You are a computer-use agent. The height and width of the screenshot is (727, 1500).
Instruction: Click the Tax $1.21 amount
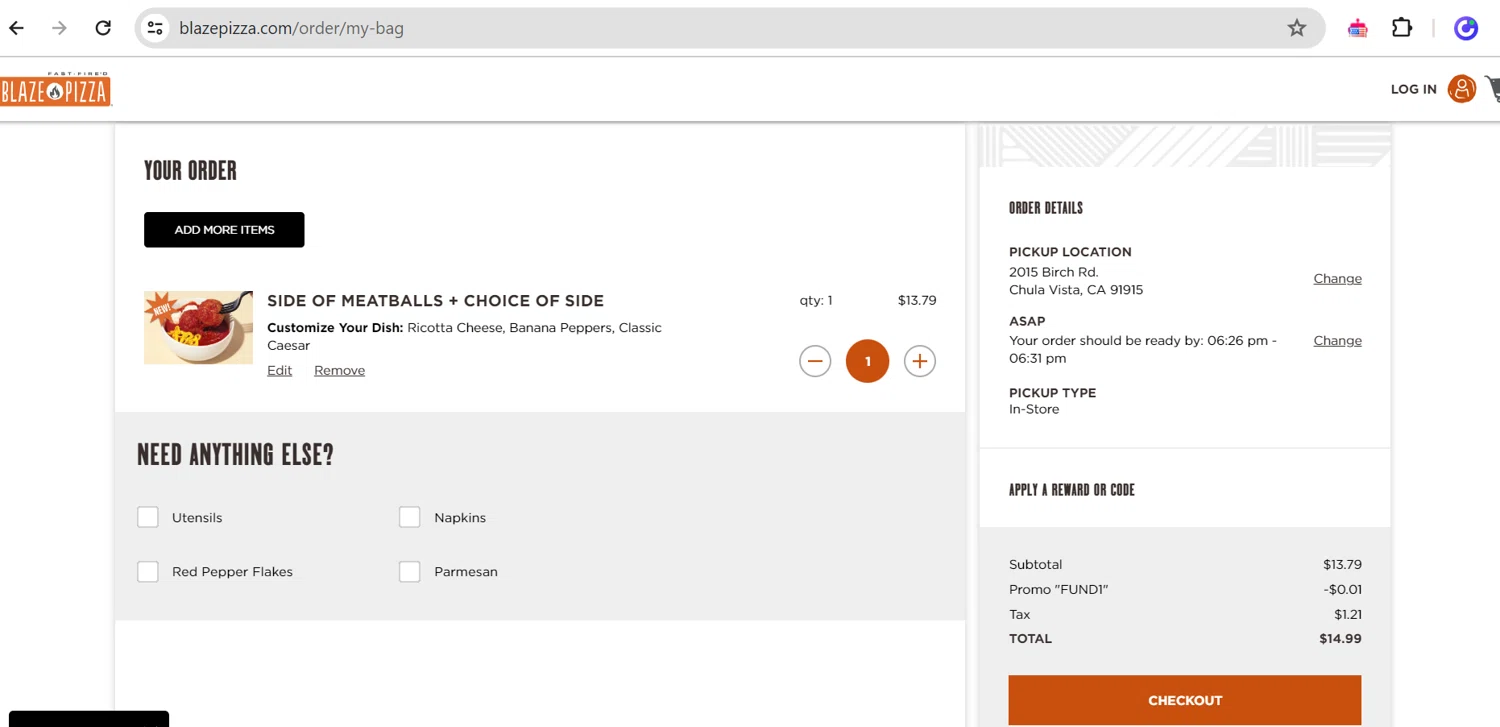pyautogui.click(x=1348, y=614)
